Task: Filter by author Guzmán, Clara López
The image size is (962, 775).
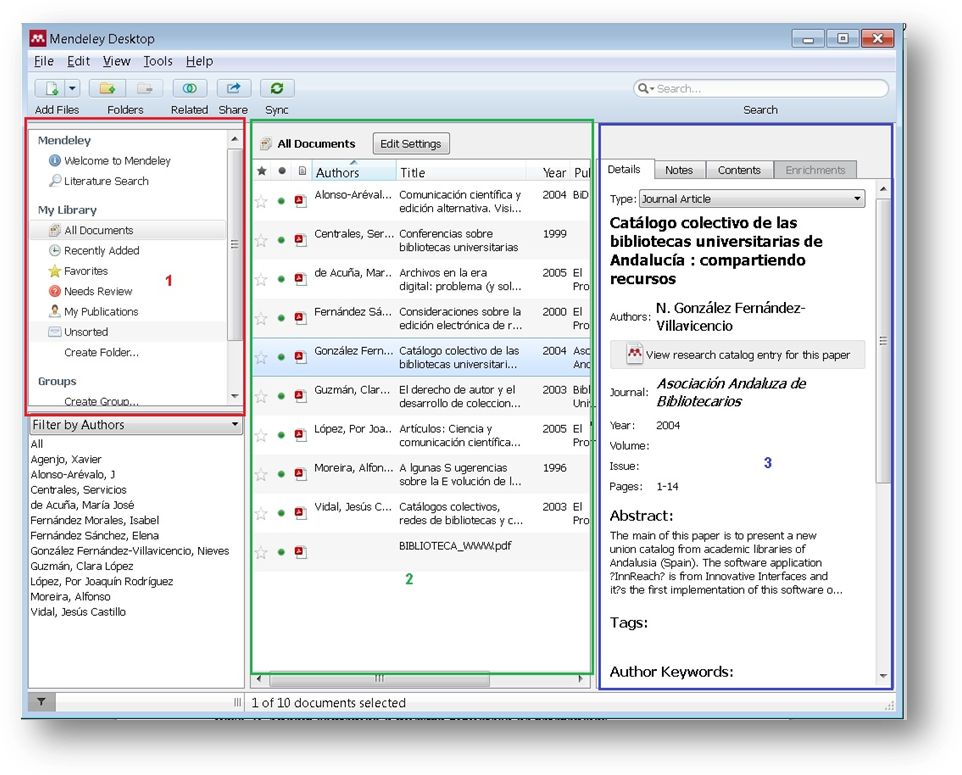Action: 82,566
